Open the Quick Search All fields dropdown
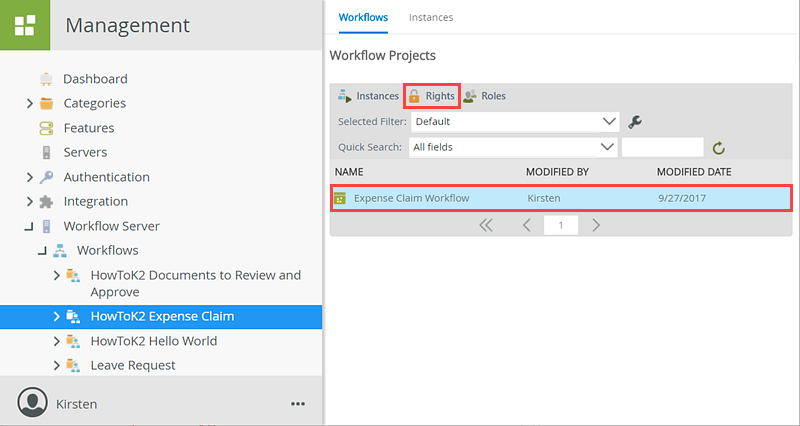 coord(513,147)
